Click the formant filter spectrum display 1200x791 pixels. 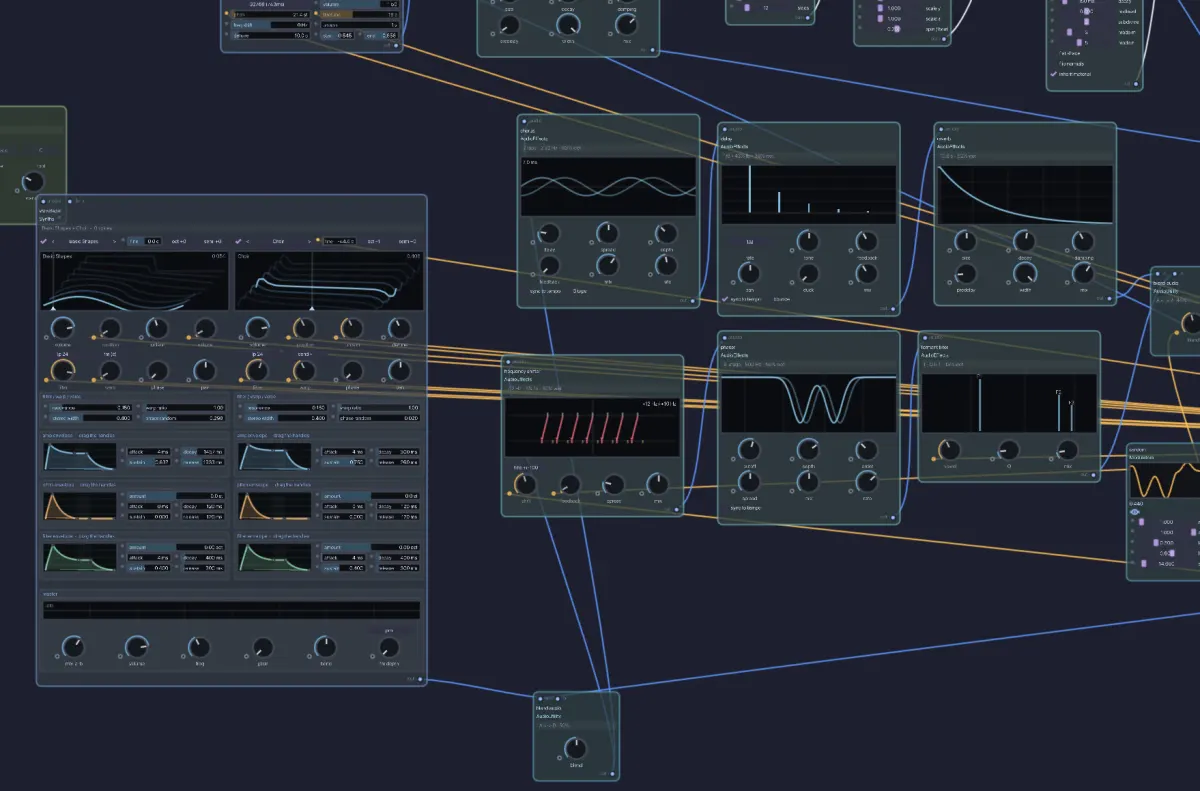(x=1009, y=404)
